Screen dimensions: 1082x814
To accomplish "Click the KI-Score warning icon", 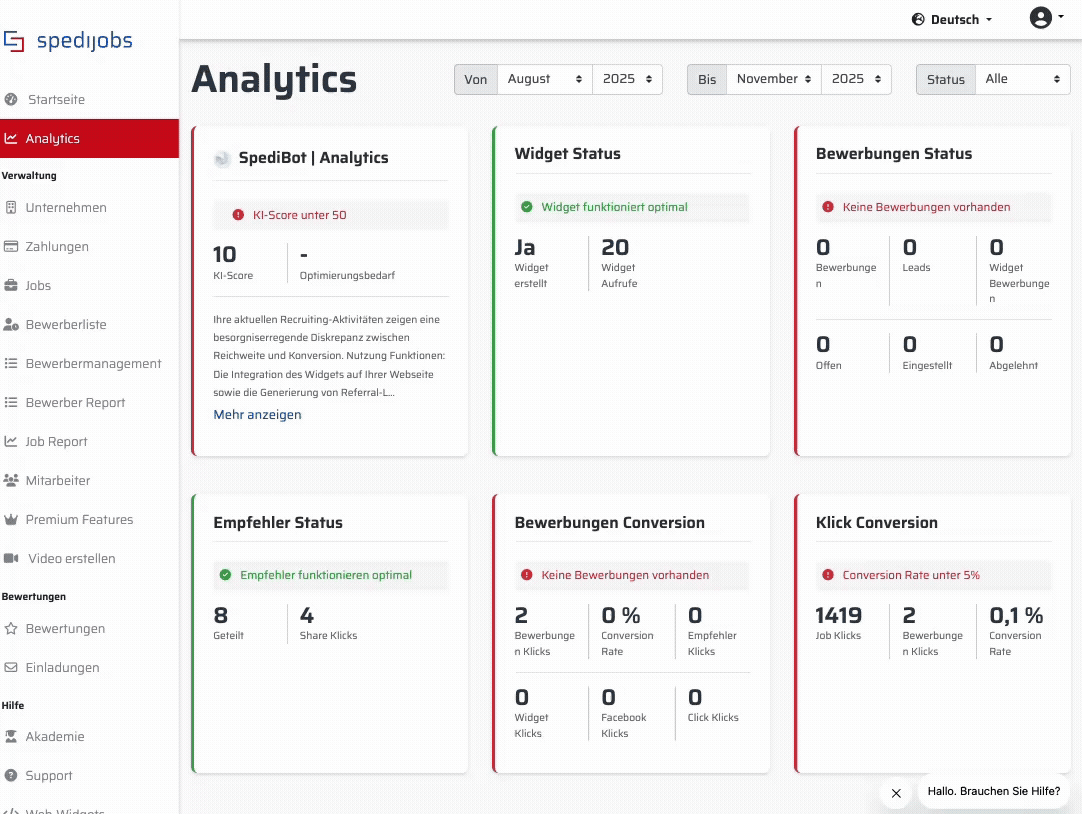I will (x=238, y=215).
